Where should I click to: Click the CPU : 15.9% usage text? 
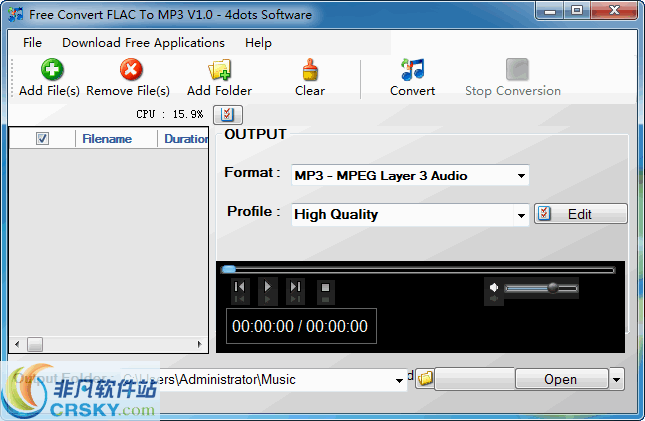(x=169, y=114)
